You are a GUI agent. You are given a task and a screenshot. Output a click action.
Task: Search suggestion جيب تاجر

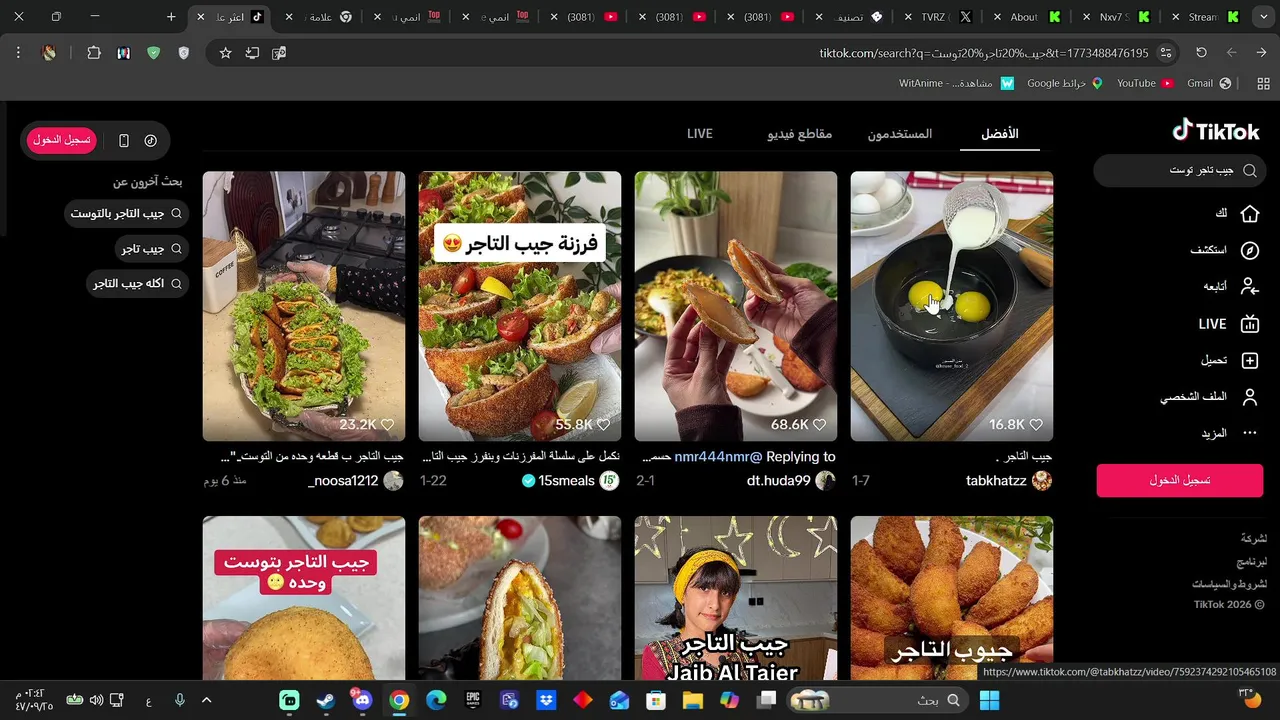[151, 249]
